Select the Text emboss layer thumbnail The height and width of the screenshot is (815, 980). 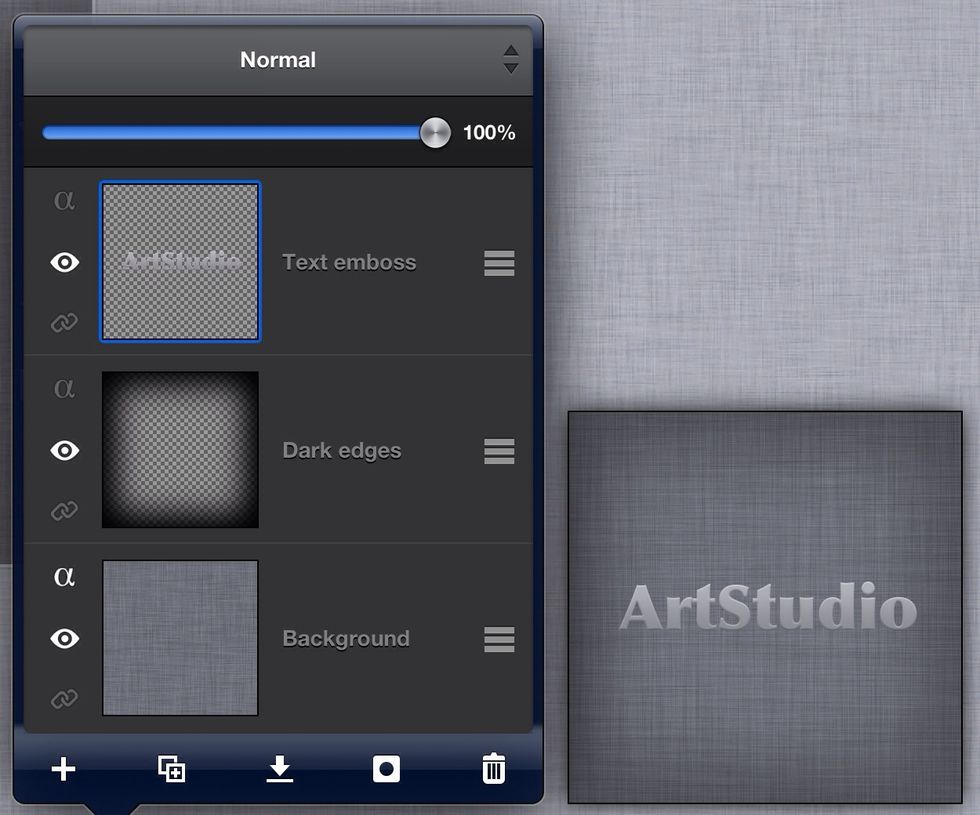pos(180,262)
